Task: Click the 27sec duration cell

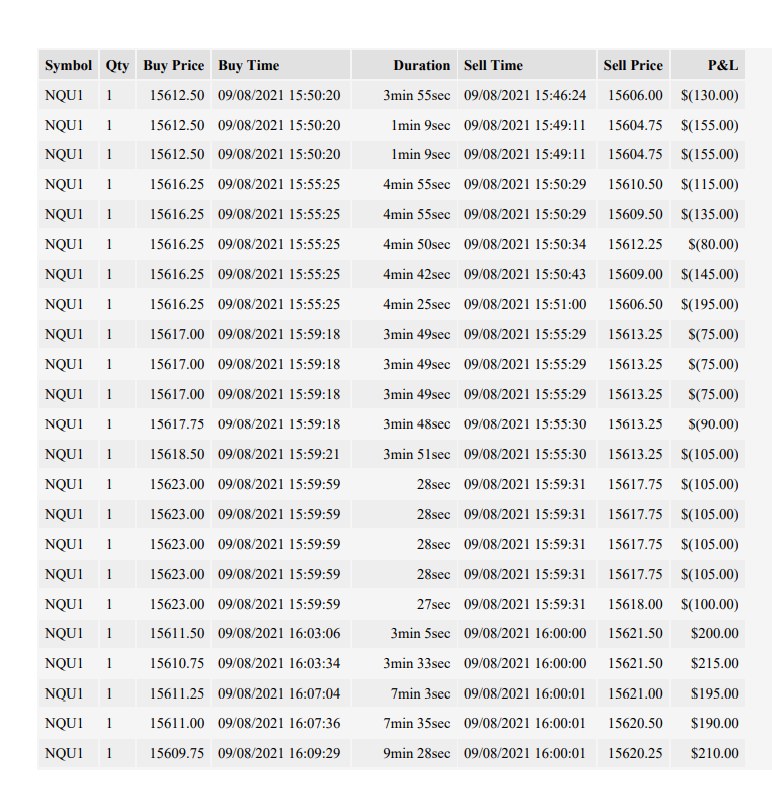Action: click(x=433, y=604)
